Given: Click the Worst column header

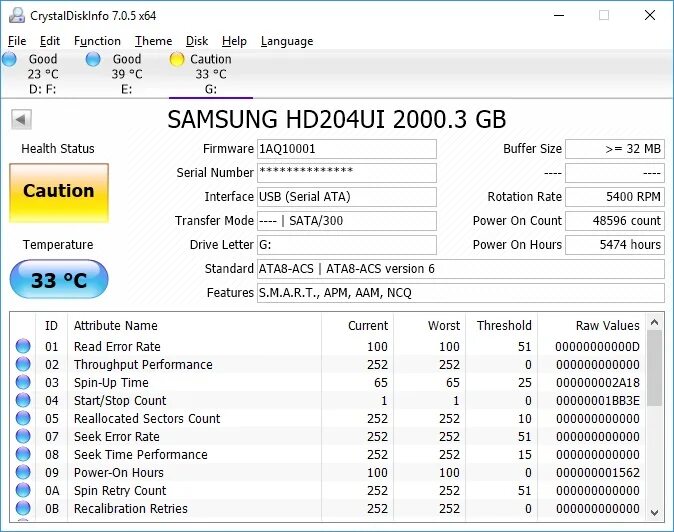Looking at the screenshot, I should [x=429, y=326].
